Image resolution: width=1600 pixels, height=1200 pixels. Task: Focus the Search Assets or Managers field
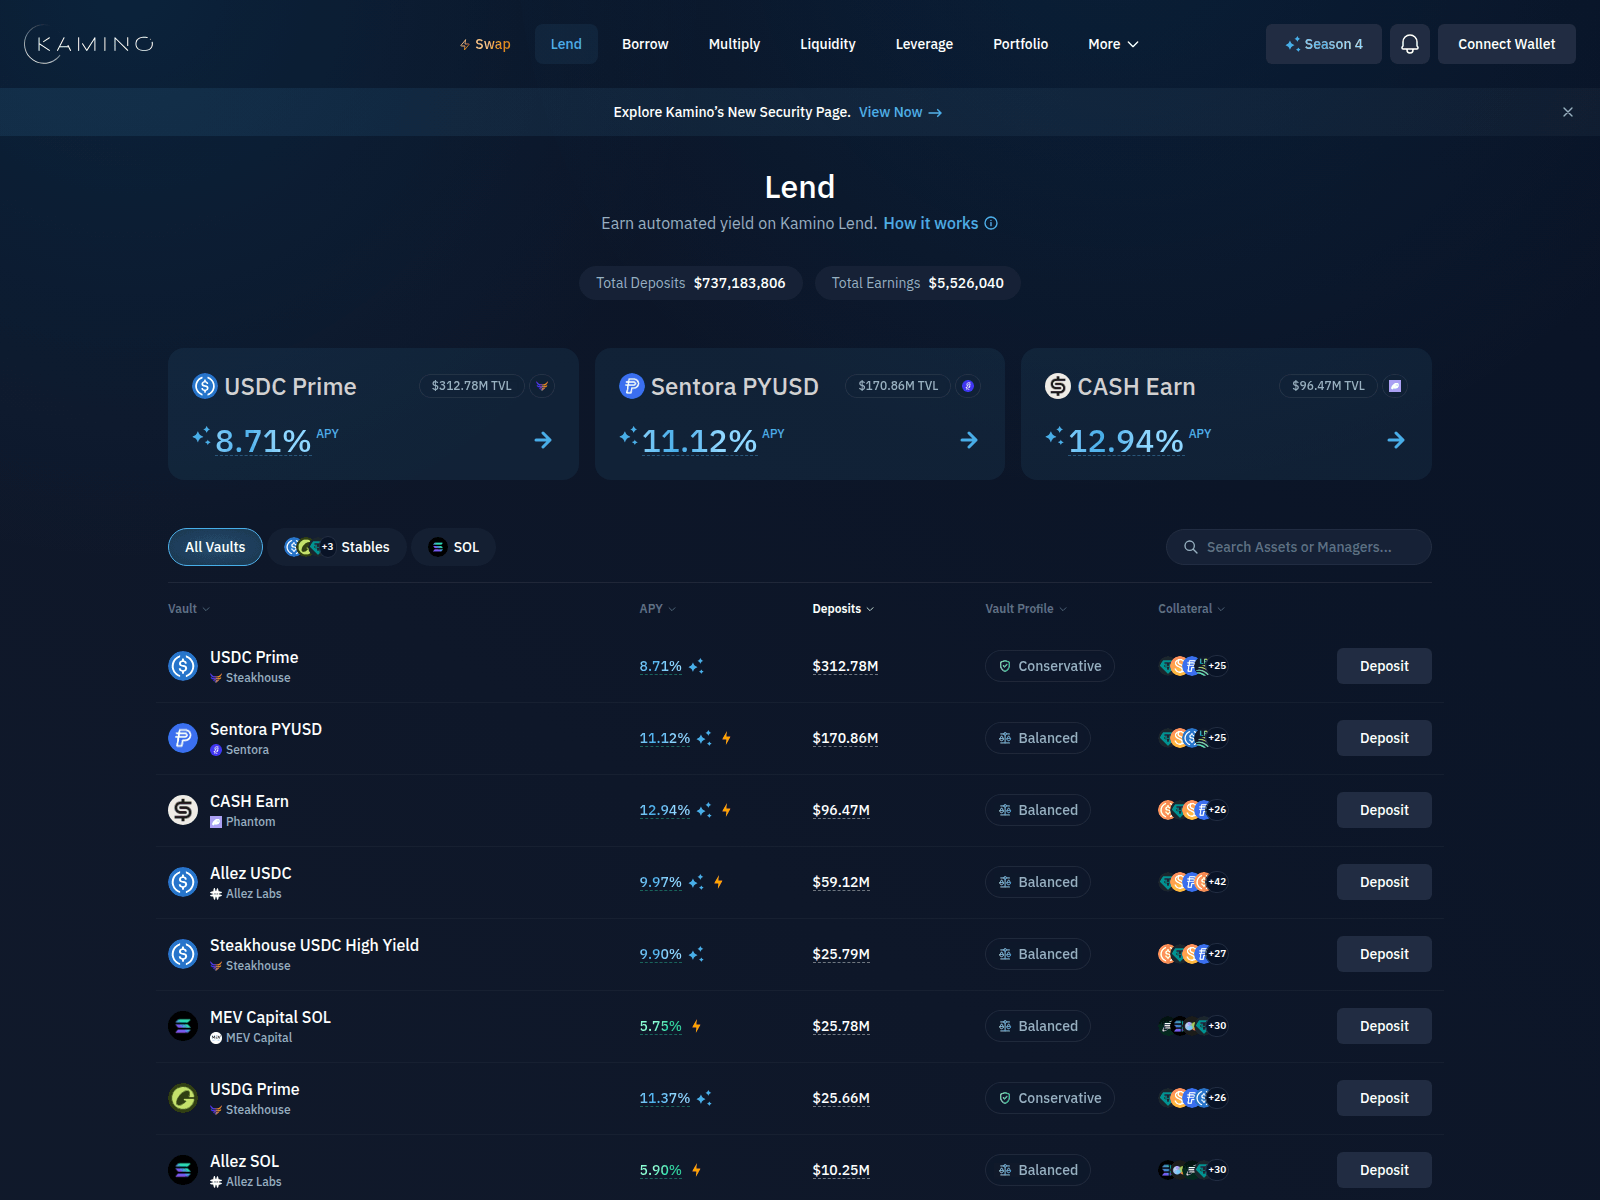1299,547
